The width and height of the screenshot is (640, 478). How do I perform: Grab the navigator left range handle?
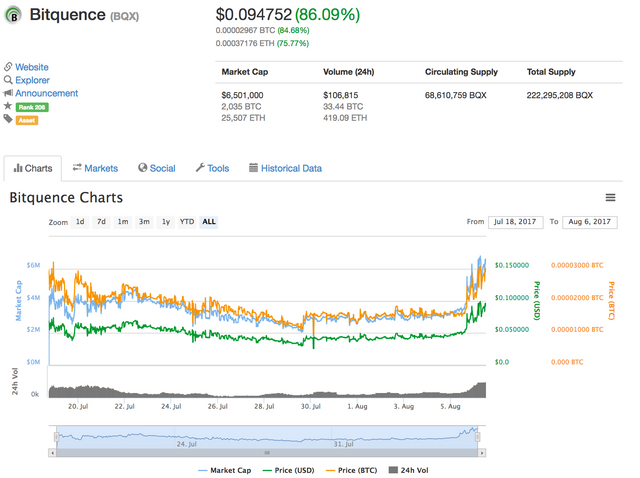point(57,437)
